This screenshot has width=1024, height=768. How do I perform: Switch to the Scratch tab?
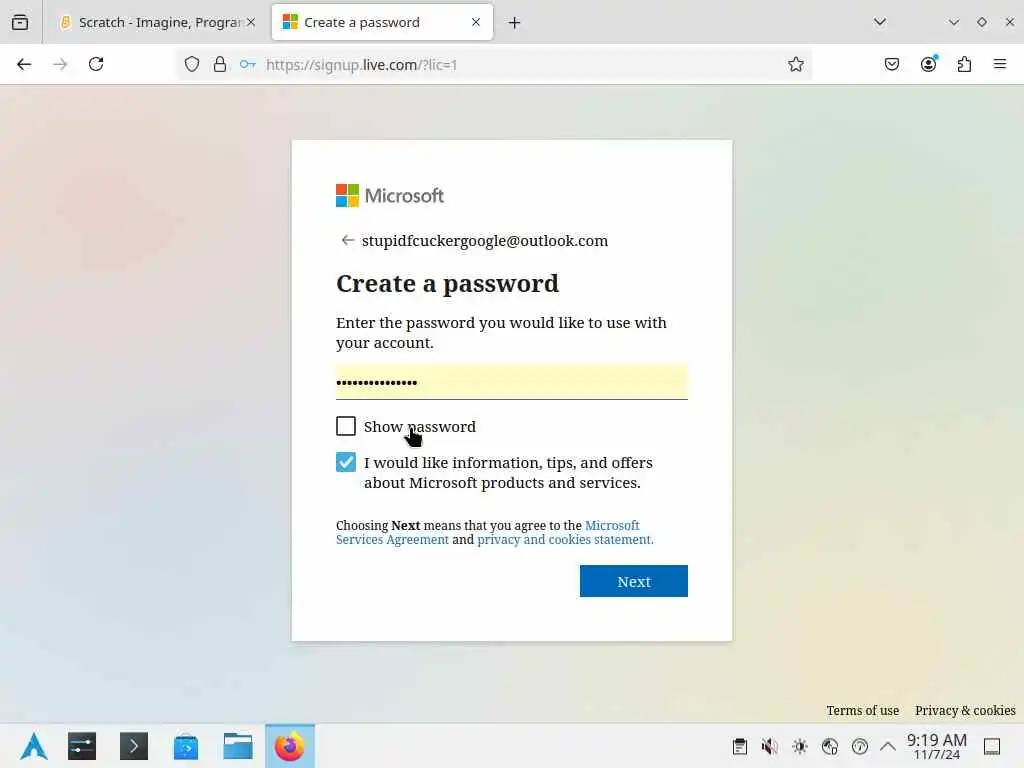(x=157, y=22)
